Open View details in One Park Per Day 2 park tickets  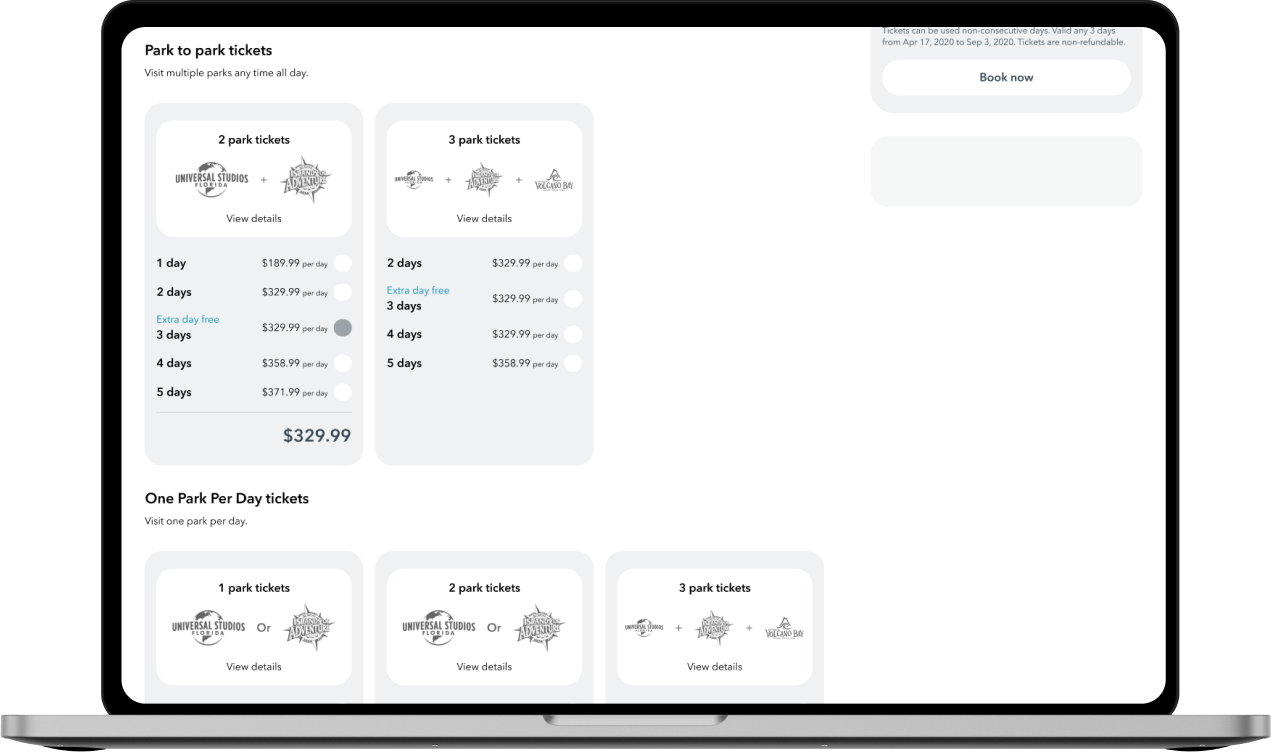point(484,666)
